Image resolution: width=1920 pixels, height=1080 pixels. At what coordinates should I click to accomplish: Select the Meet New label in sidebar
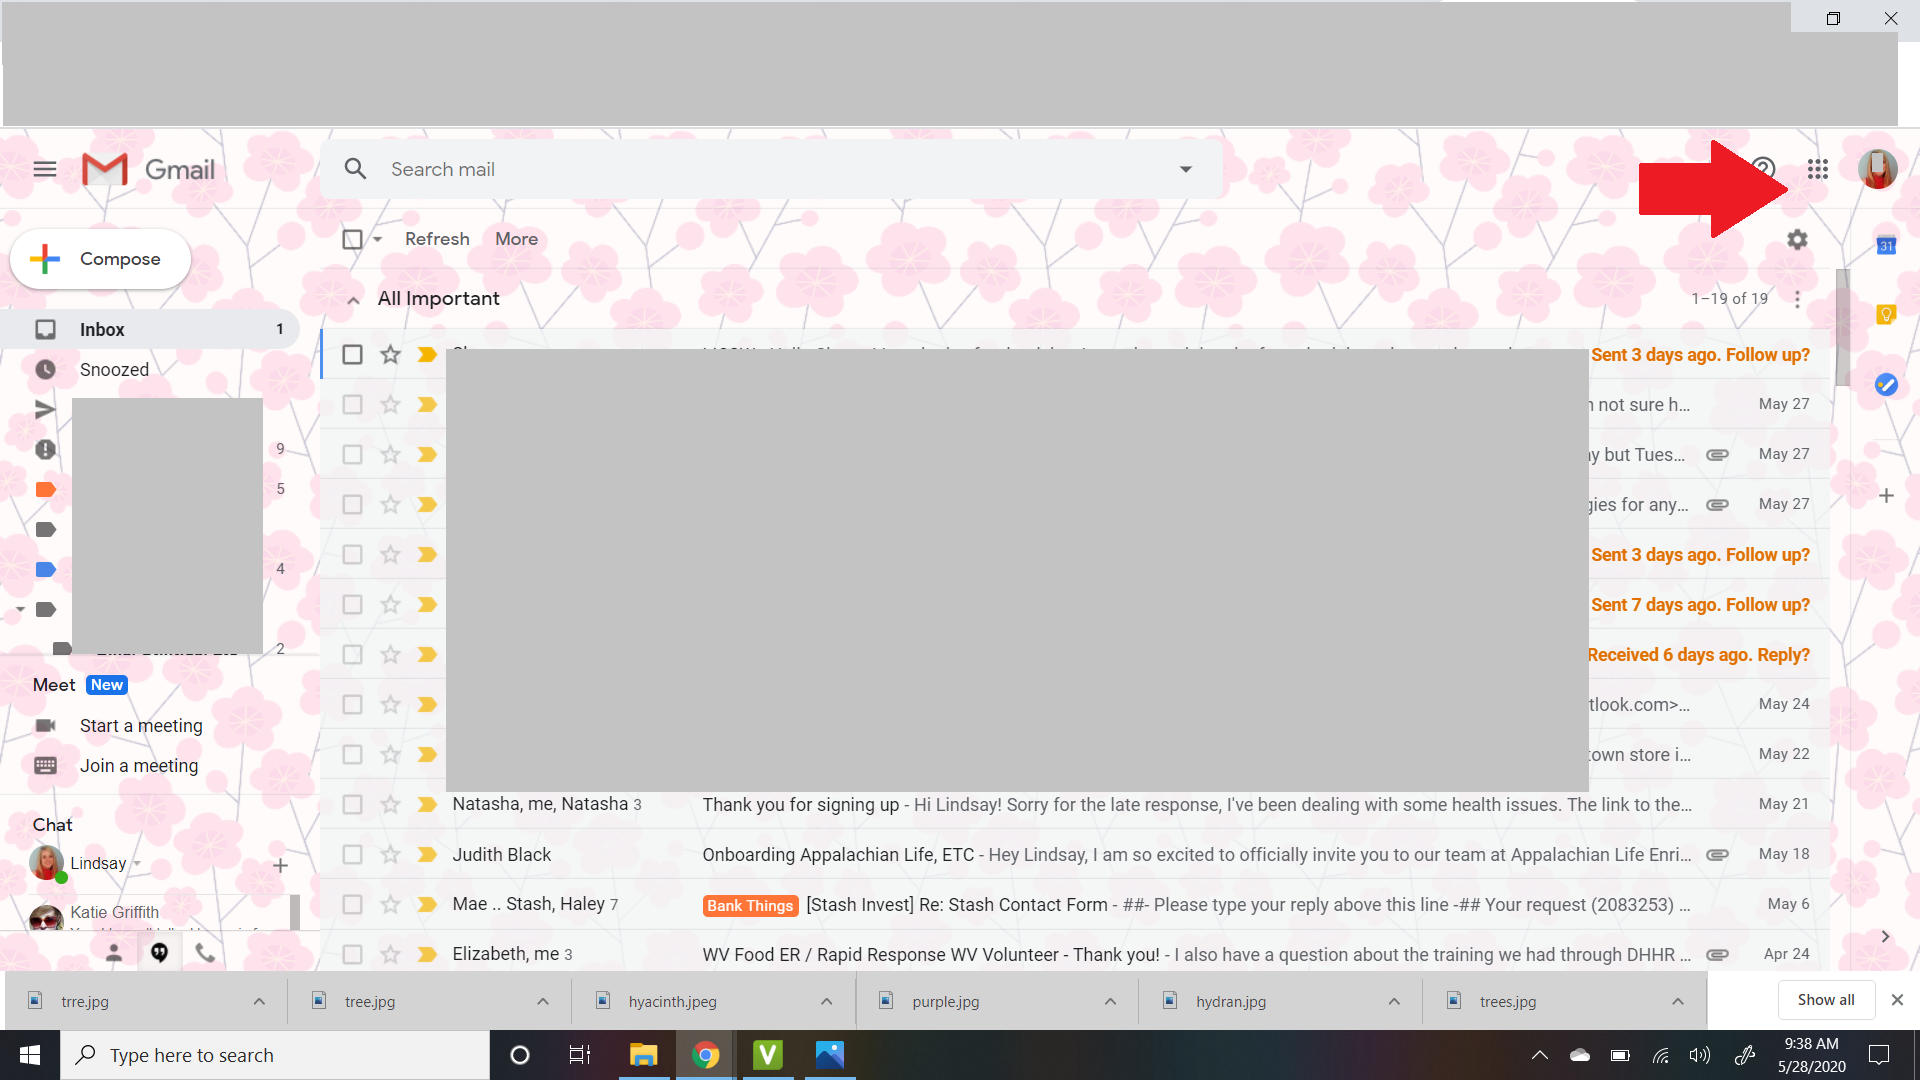(x=105, y=683)
